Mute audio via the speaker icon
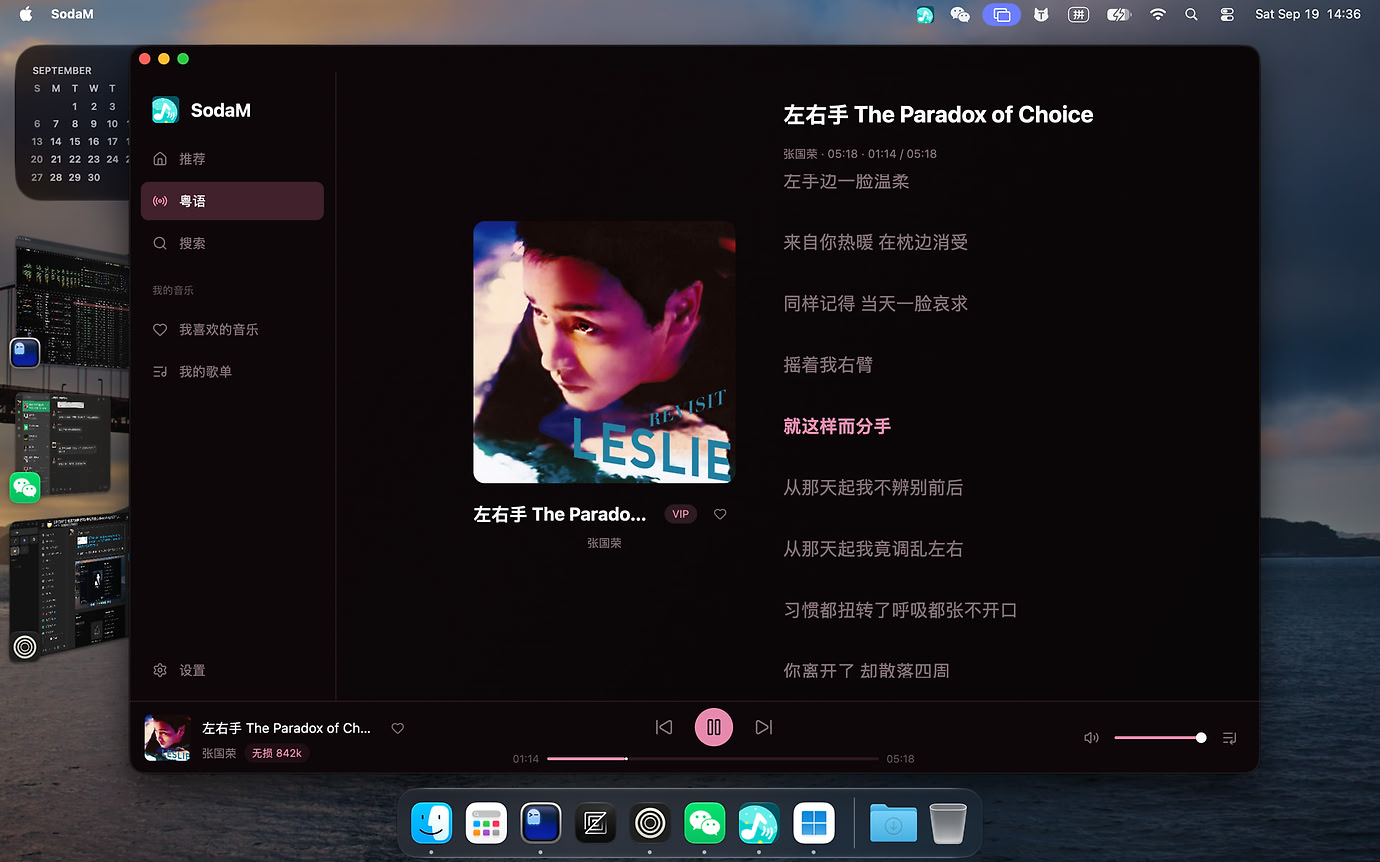Image resolution: width=1380 pixels, height=862 pixels. click(x=1091, y=738)
